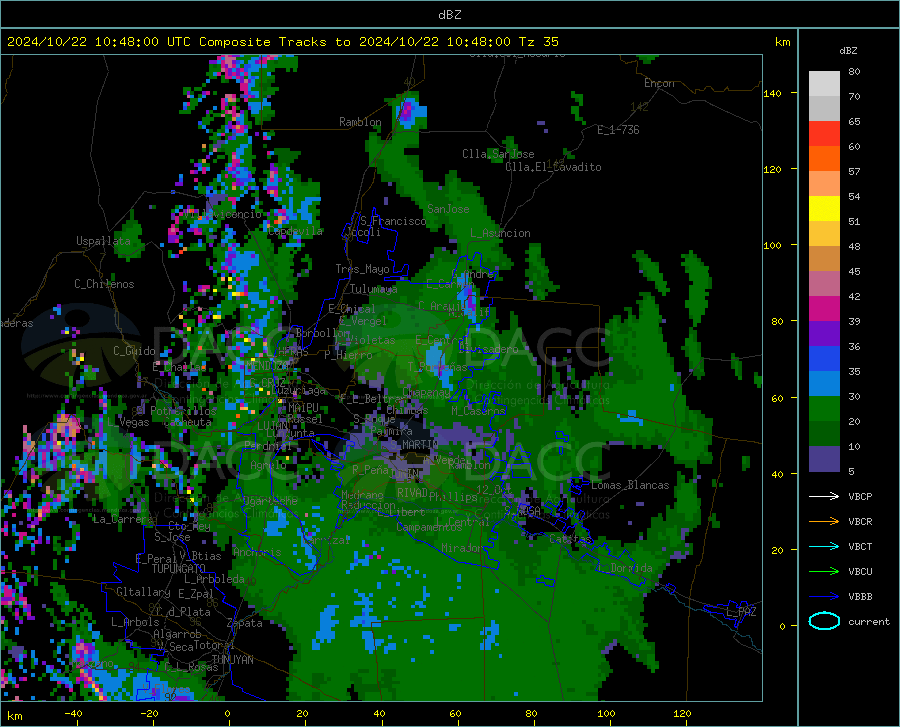Click the 'Uspallata' map label
900x727 pixels.
point(103,241)
